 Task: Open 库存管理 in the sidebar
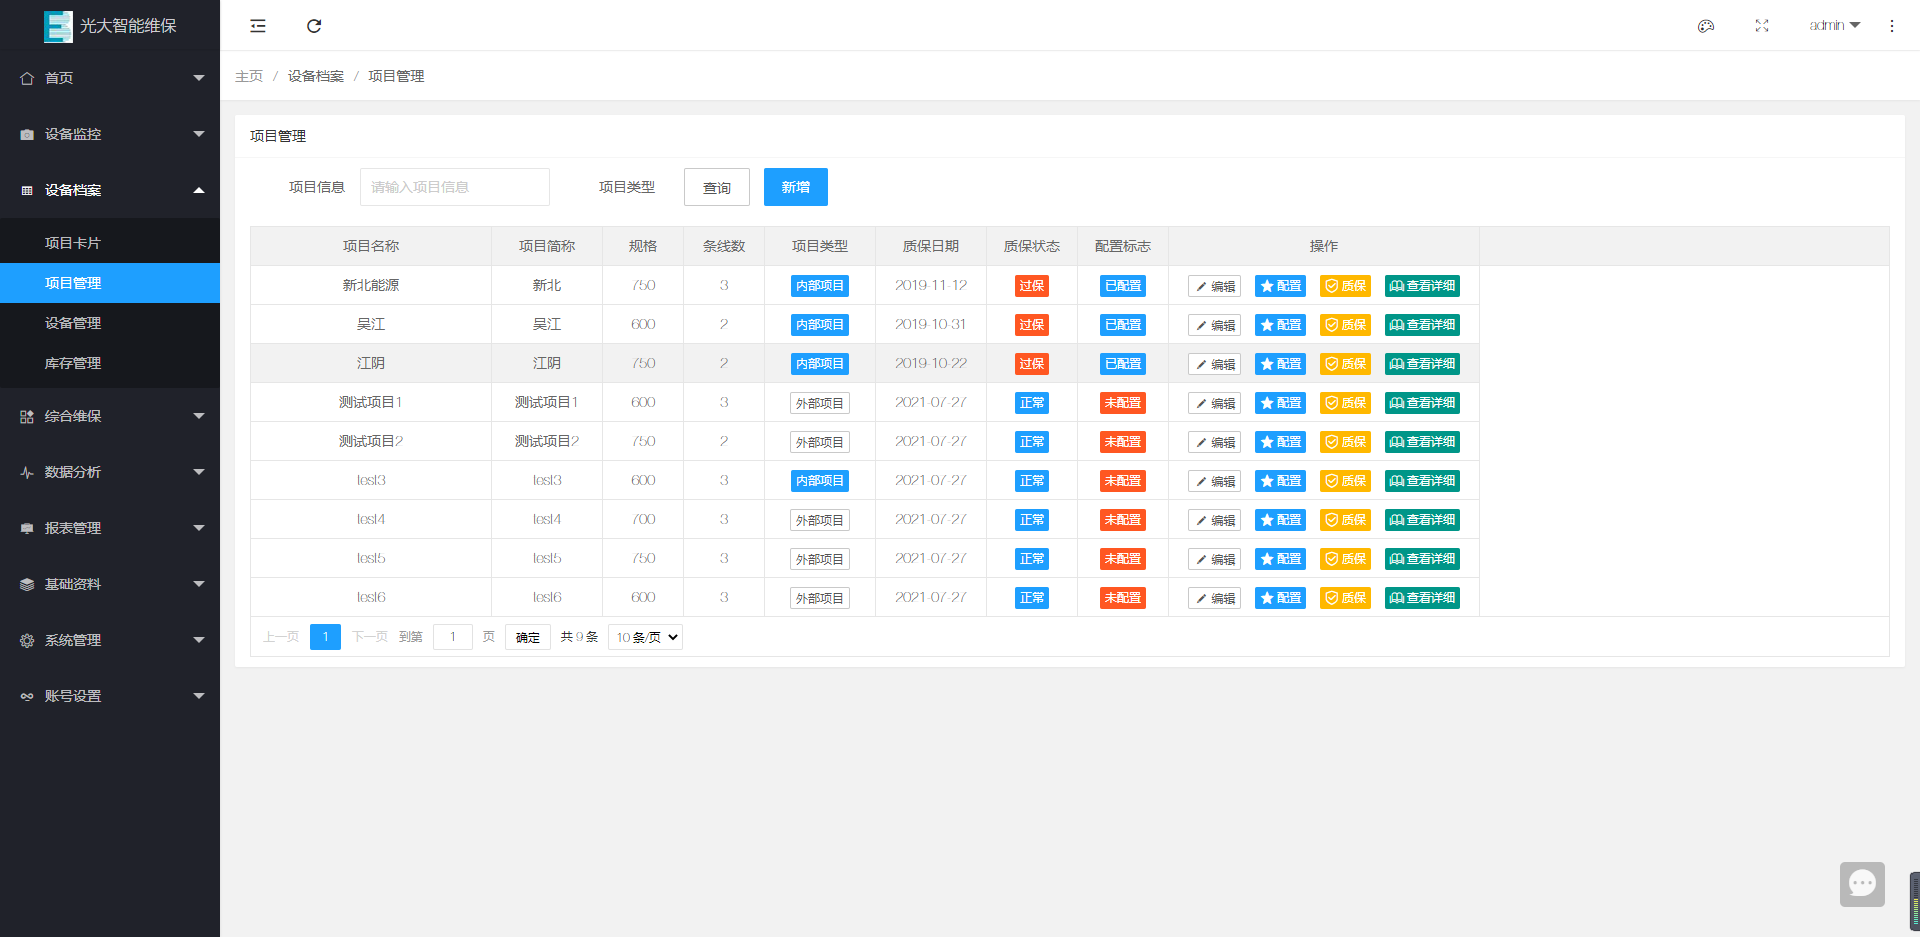pos(110,363)
